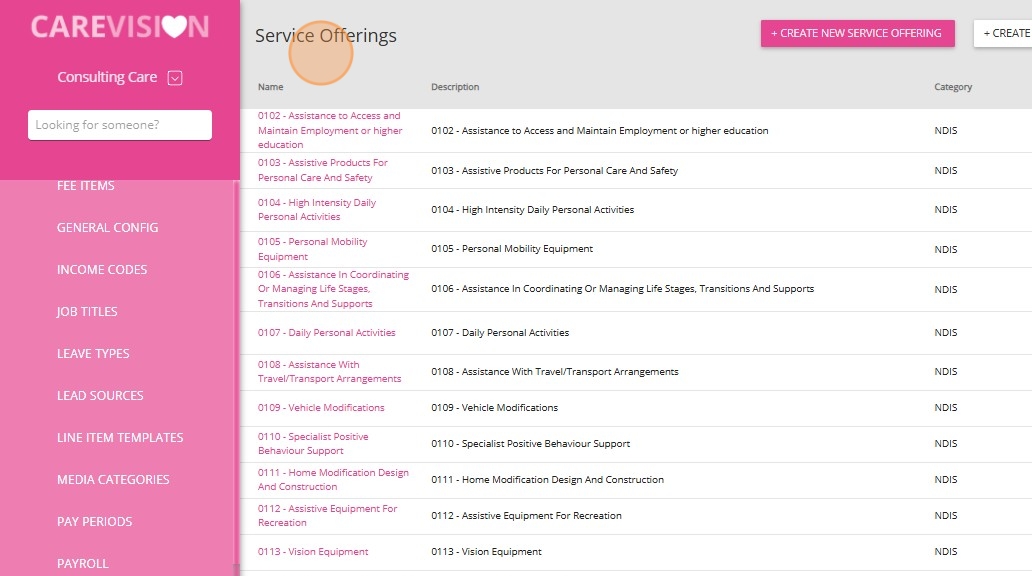Open 0113 Vision Equipment link
This screenshot has width=1032, height=576.
[313, 552]
